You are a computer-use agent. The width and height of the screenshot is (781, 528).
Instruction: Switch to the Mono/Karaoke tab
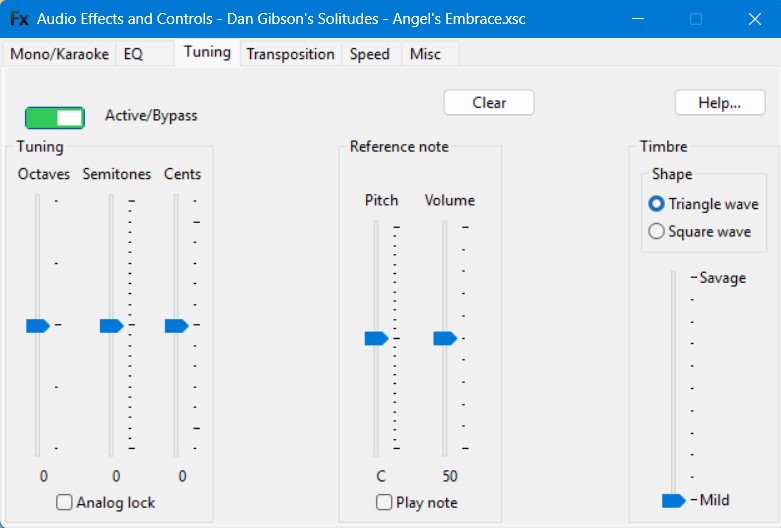pyautogui.click(x=59, y=54)
